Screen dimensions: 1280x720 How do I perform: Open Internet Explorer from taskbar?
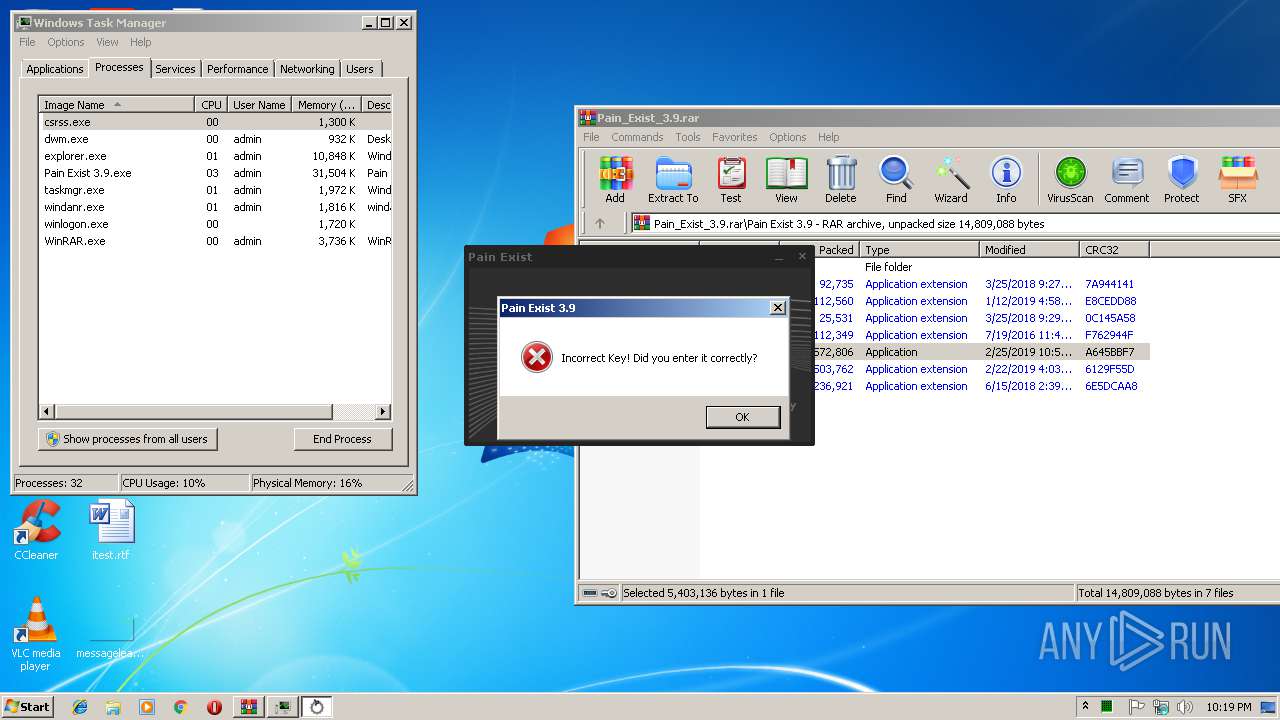tap(80, 707)
